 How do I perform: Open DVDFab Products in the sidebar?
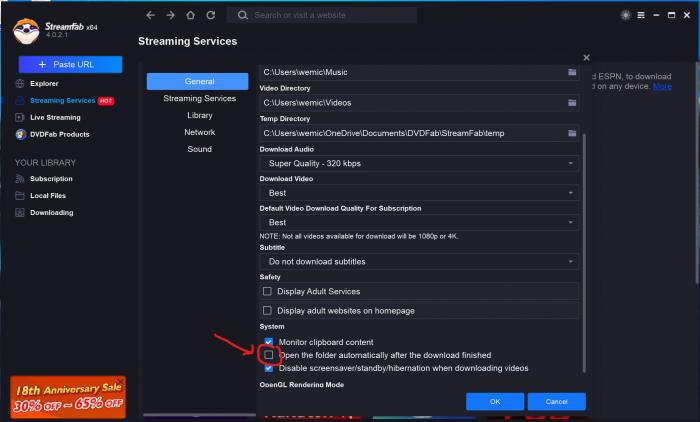(60, 134)
